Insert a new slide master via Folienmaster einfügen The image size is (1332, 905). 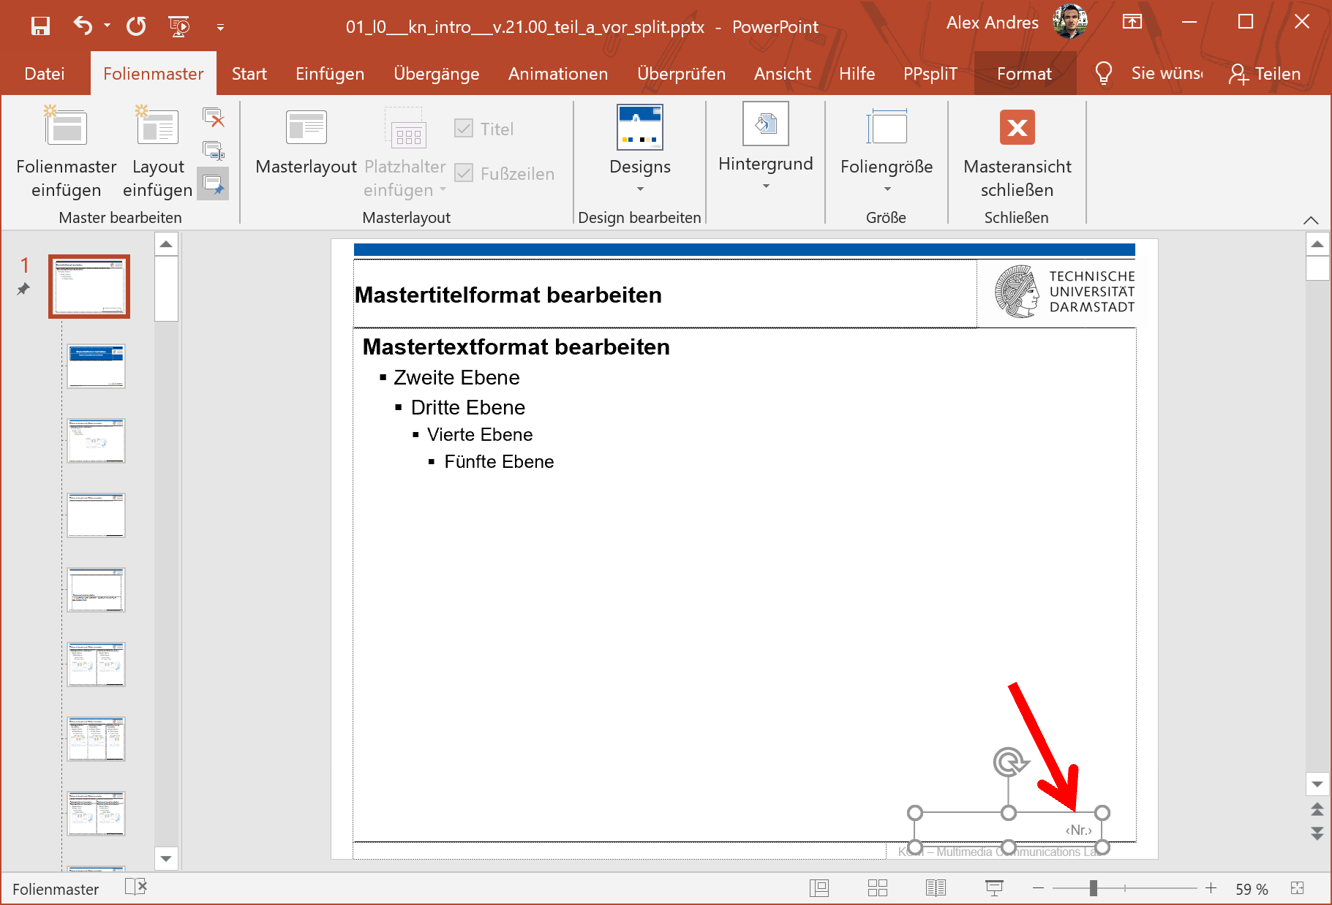click(x=64, y=150)
